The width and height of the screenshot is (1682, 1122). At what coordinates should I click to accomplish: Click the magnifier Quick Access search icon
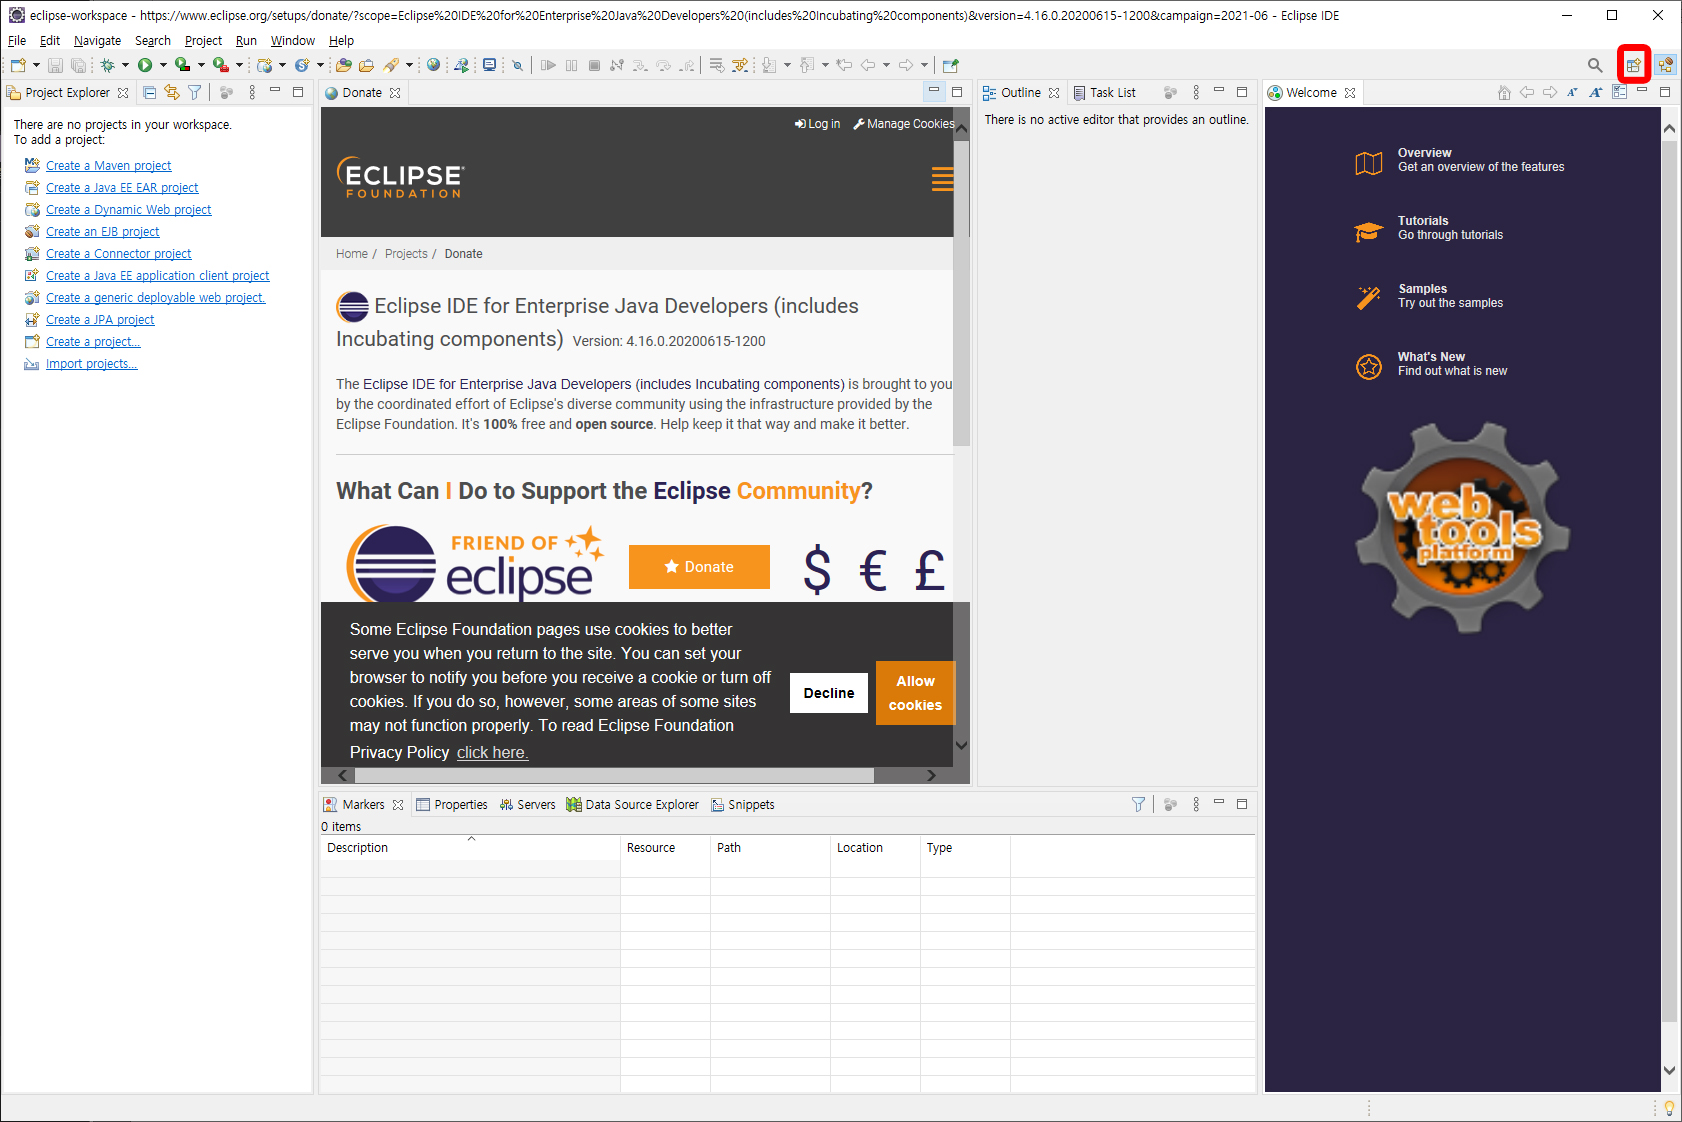(x=1595, y=65)
